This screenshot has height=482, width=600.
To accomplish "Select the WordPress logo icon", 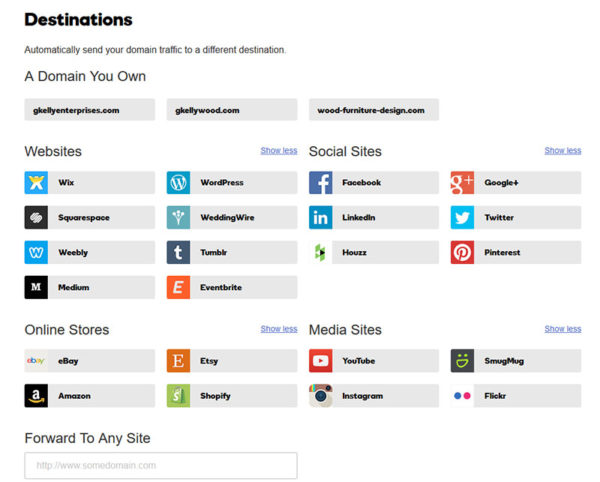I will [178, 183].
